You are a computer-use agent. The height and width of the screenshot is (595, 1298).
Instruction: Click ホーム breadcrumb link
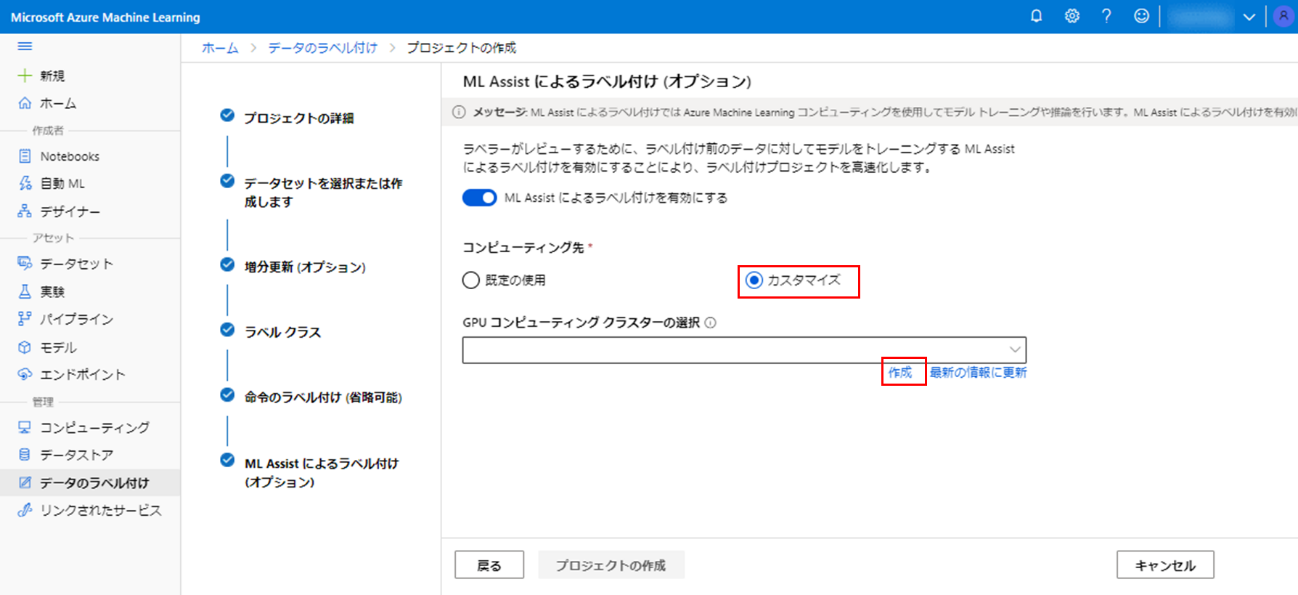[220, 48]
